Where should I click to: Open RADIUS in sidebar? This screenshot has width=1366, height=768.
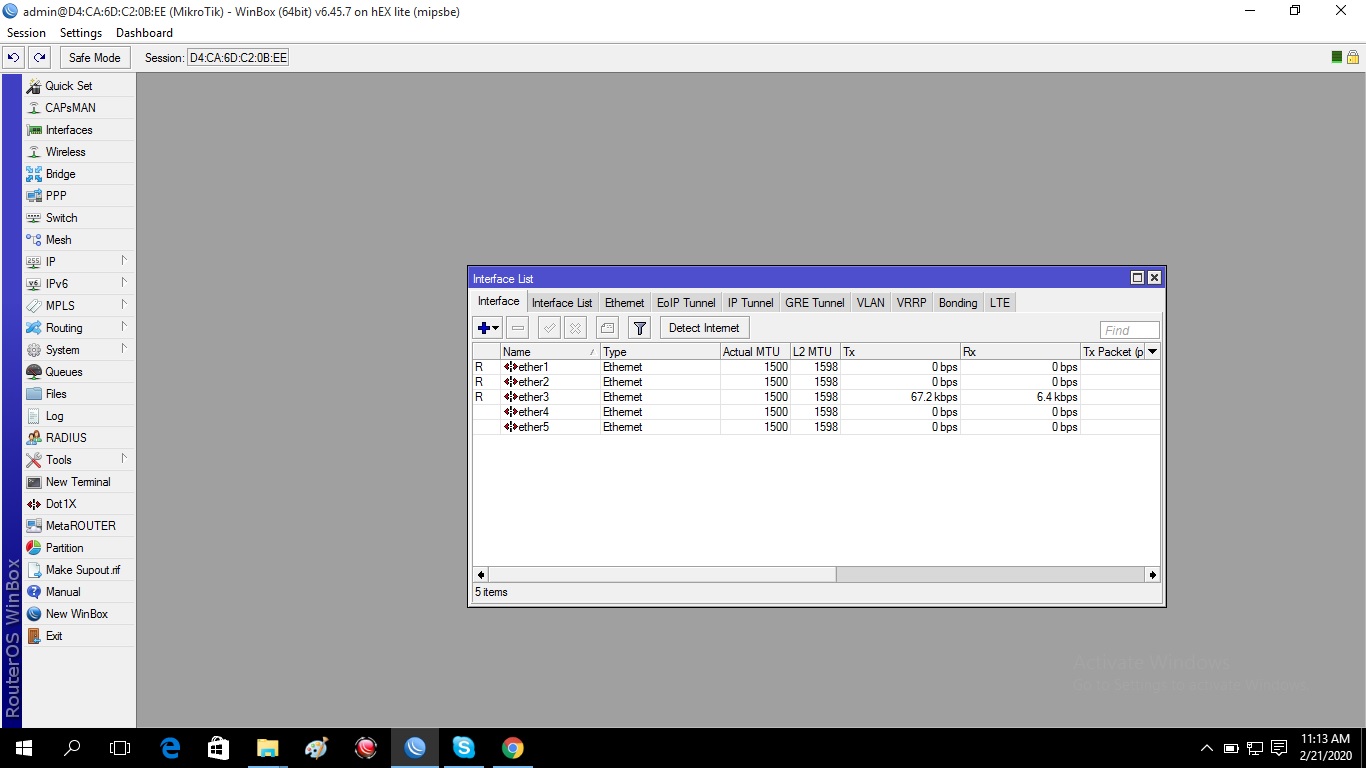click(x=78, y=438)
